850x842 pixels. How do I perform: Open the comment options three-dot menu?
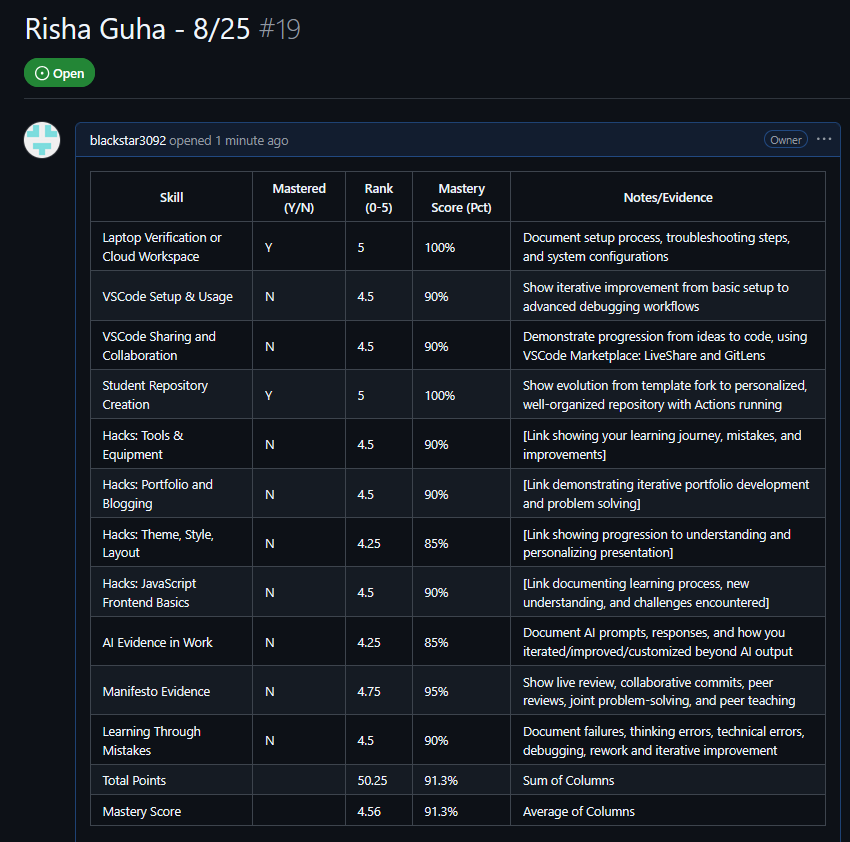(x=824, y=140)
